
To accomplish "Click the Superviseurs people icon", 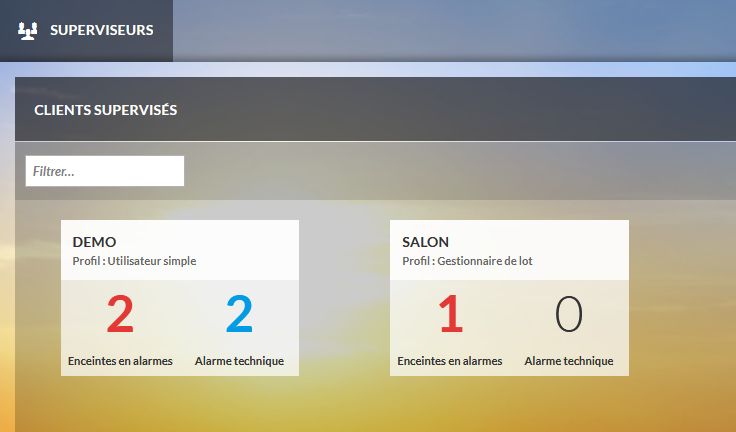I will point(28,31).
